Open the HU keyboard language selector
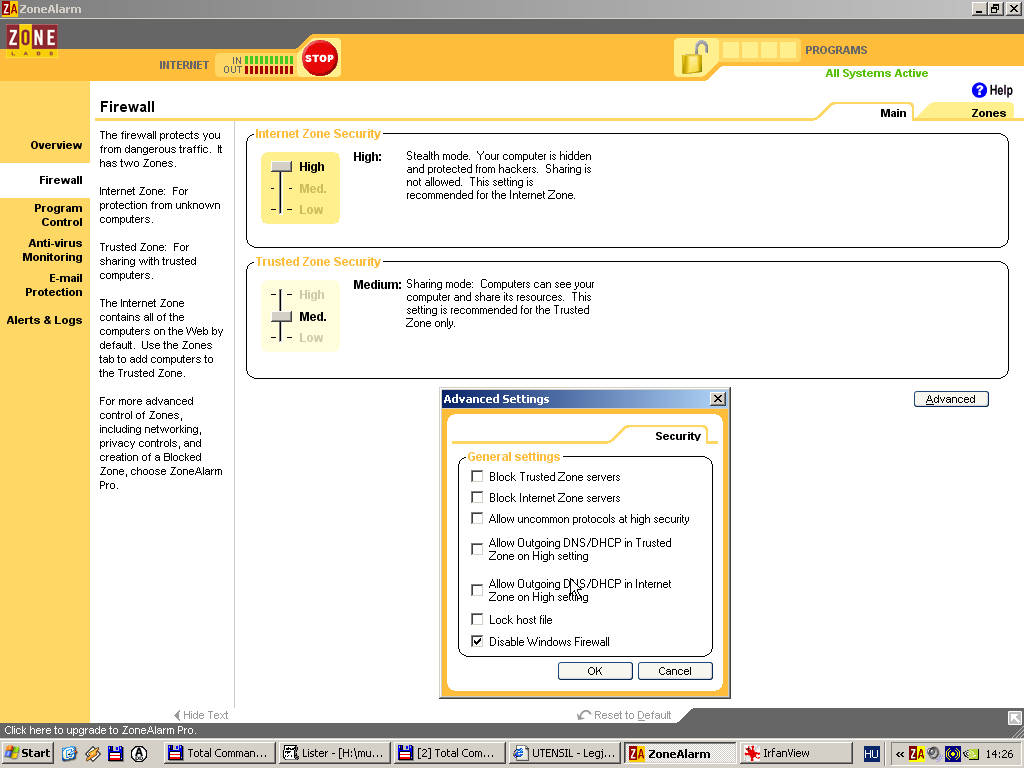The image size is (1024, 768). tap(871, 753)
